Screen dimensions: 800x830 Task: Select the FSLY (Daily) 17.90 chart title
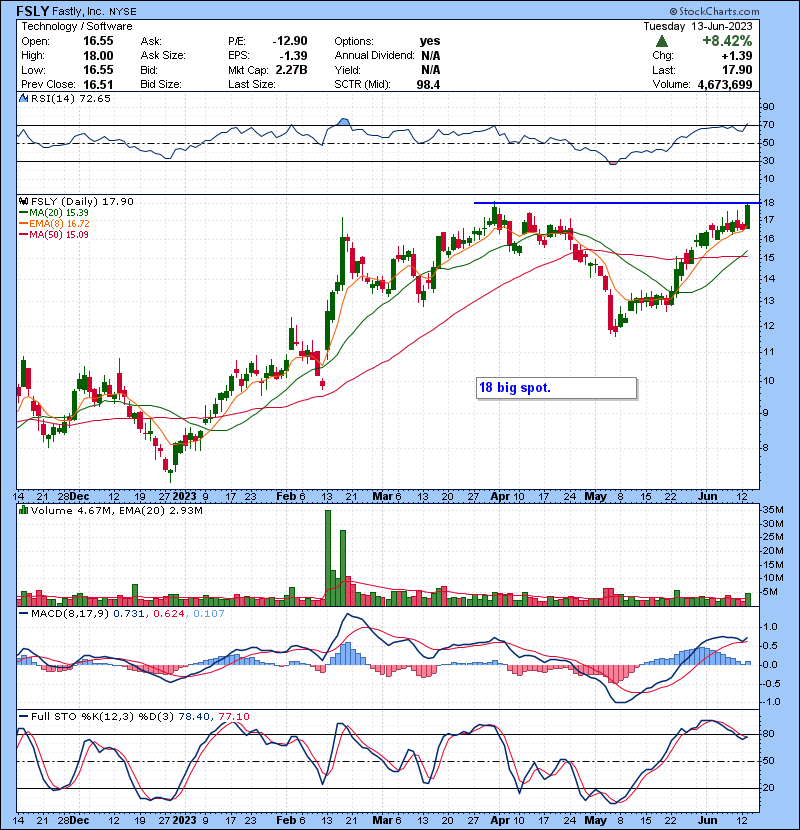(x=82, y=201)
